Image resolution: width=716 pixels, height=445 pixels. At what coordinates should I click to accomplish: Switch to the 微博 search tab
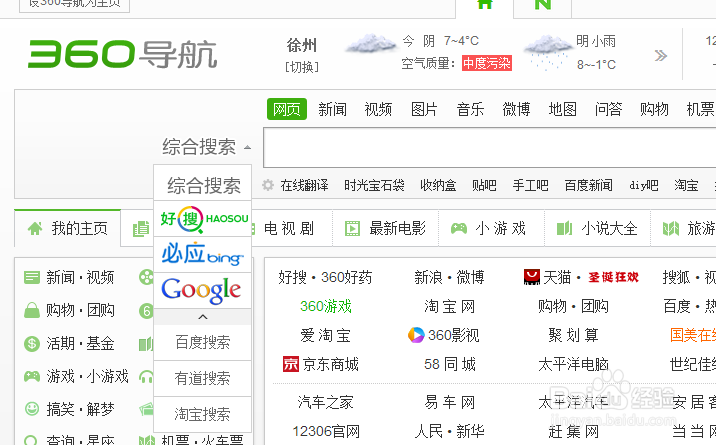[x=516, y=109]
